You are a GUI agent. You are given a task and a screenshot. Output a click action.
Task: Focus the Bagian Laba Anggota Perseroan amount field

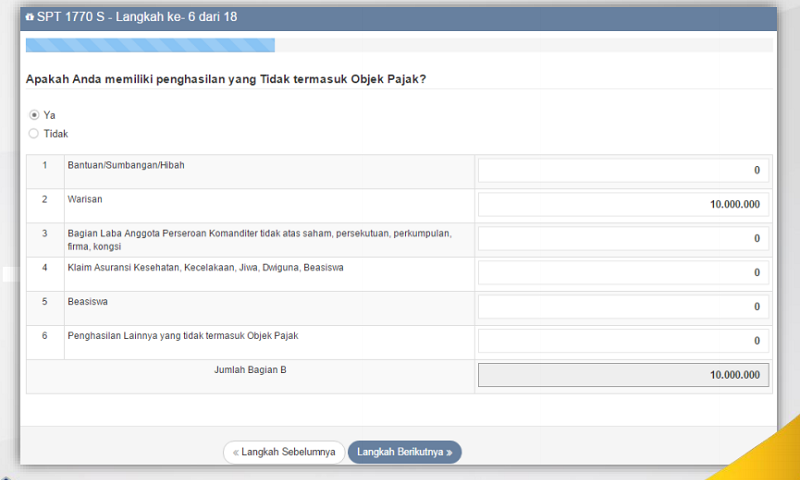point(624,239)
